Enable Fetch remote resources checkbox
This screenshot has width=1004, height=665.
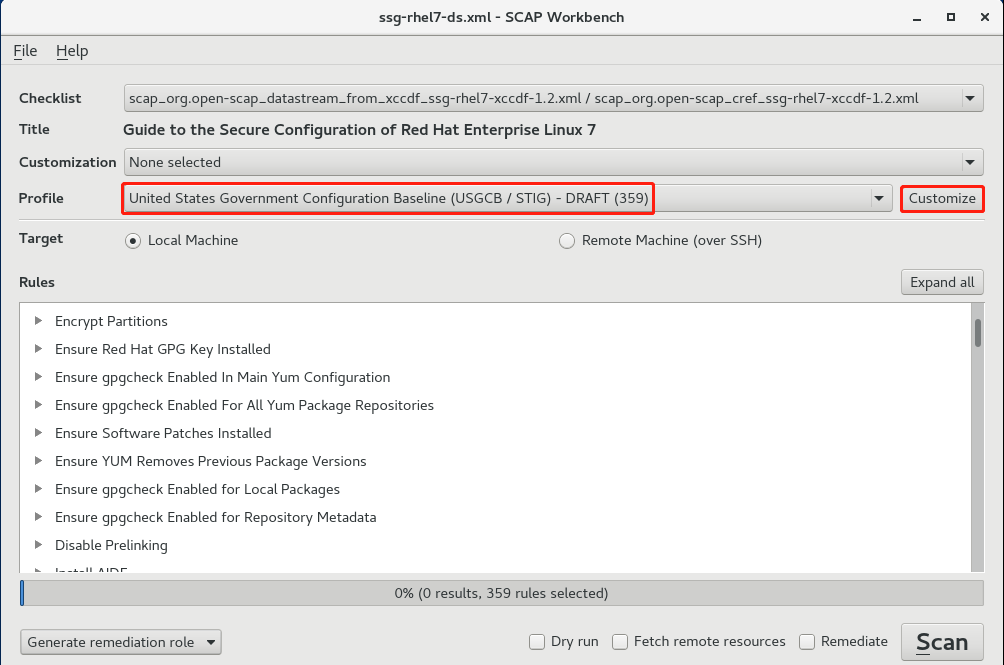(620, 642)
